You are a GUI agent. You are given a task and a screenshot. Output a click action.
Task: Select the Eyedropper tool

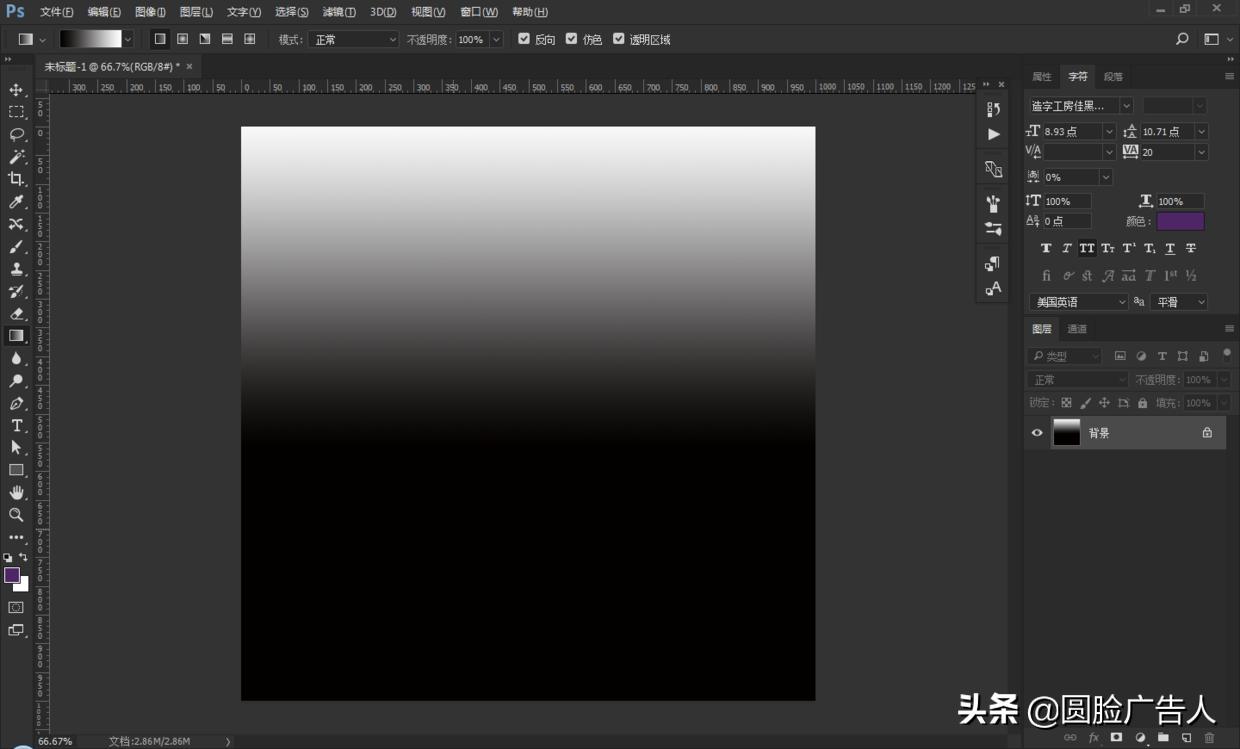pyautogui.click(x=16, y=202)
